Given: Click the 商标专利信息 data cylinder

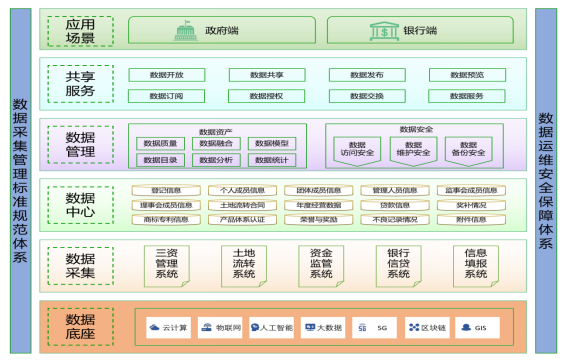Looking at the screenshot, I should click(x=166, y=220).
